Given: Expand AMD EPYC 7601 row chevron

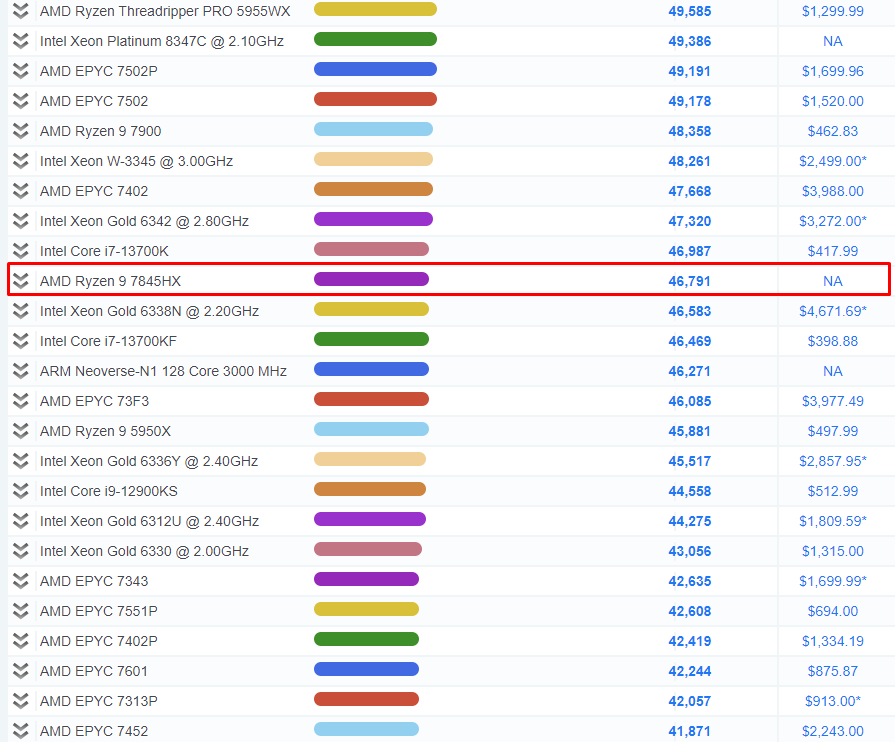Looking at the screenshot, I should pos(21,671).
